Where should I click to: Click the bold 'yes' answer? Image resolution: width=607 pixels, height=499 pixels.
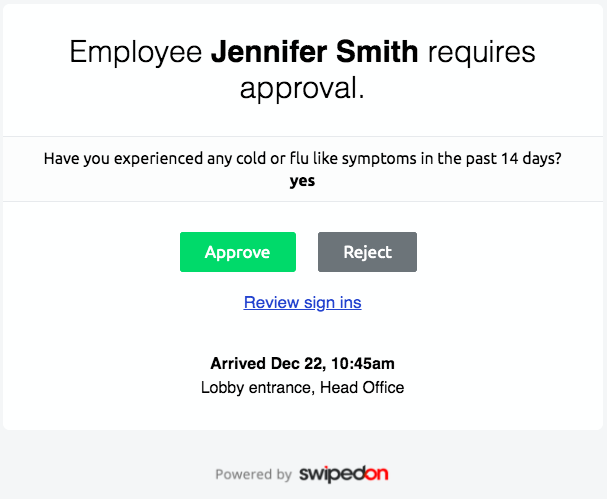point(302,181)
